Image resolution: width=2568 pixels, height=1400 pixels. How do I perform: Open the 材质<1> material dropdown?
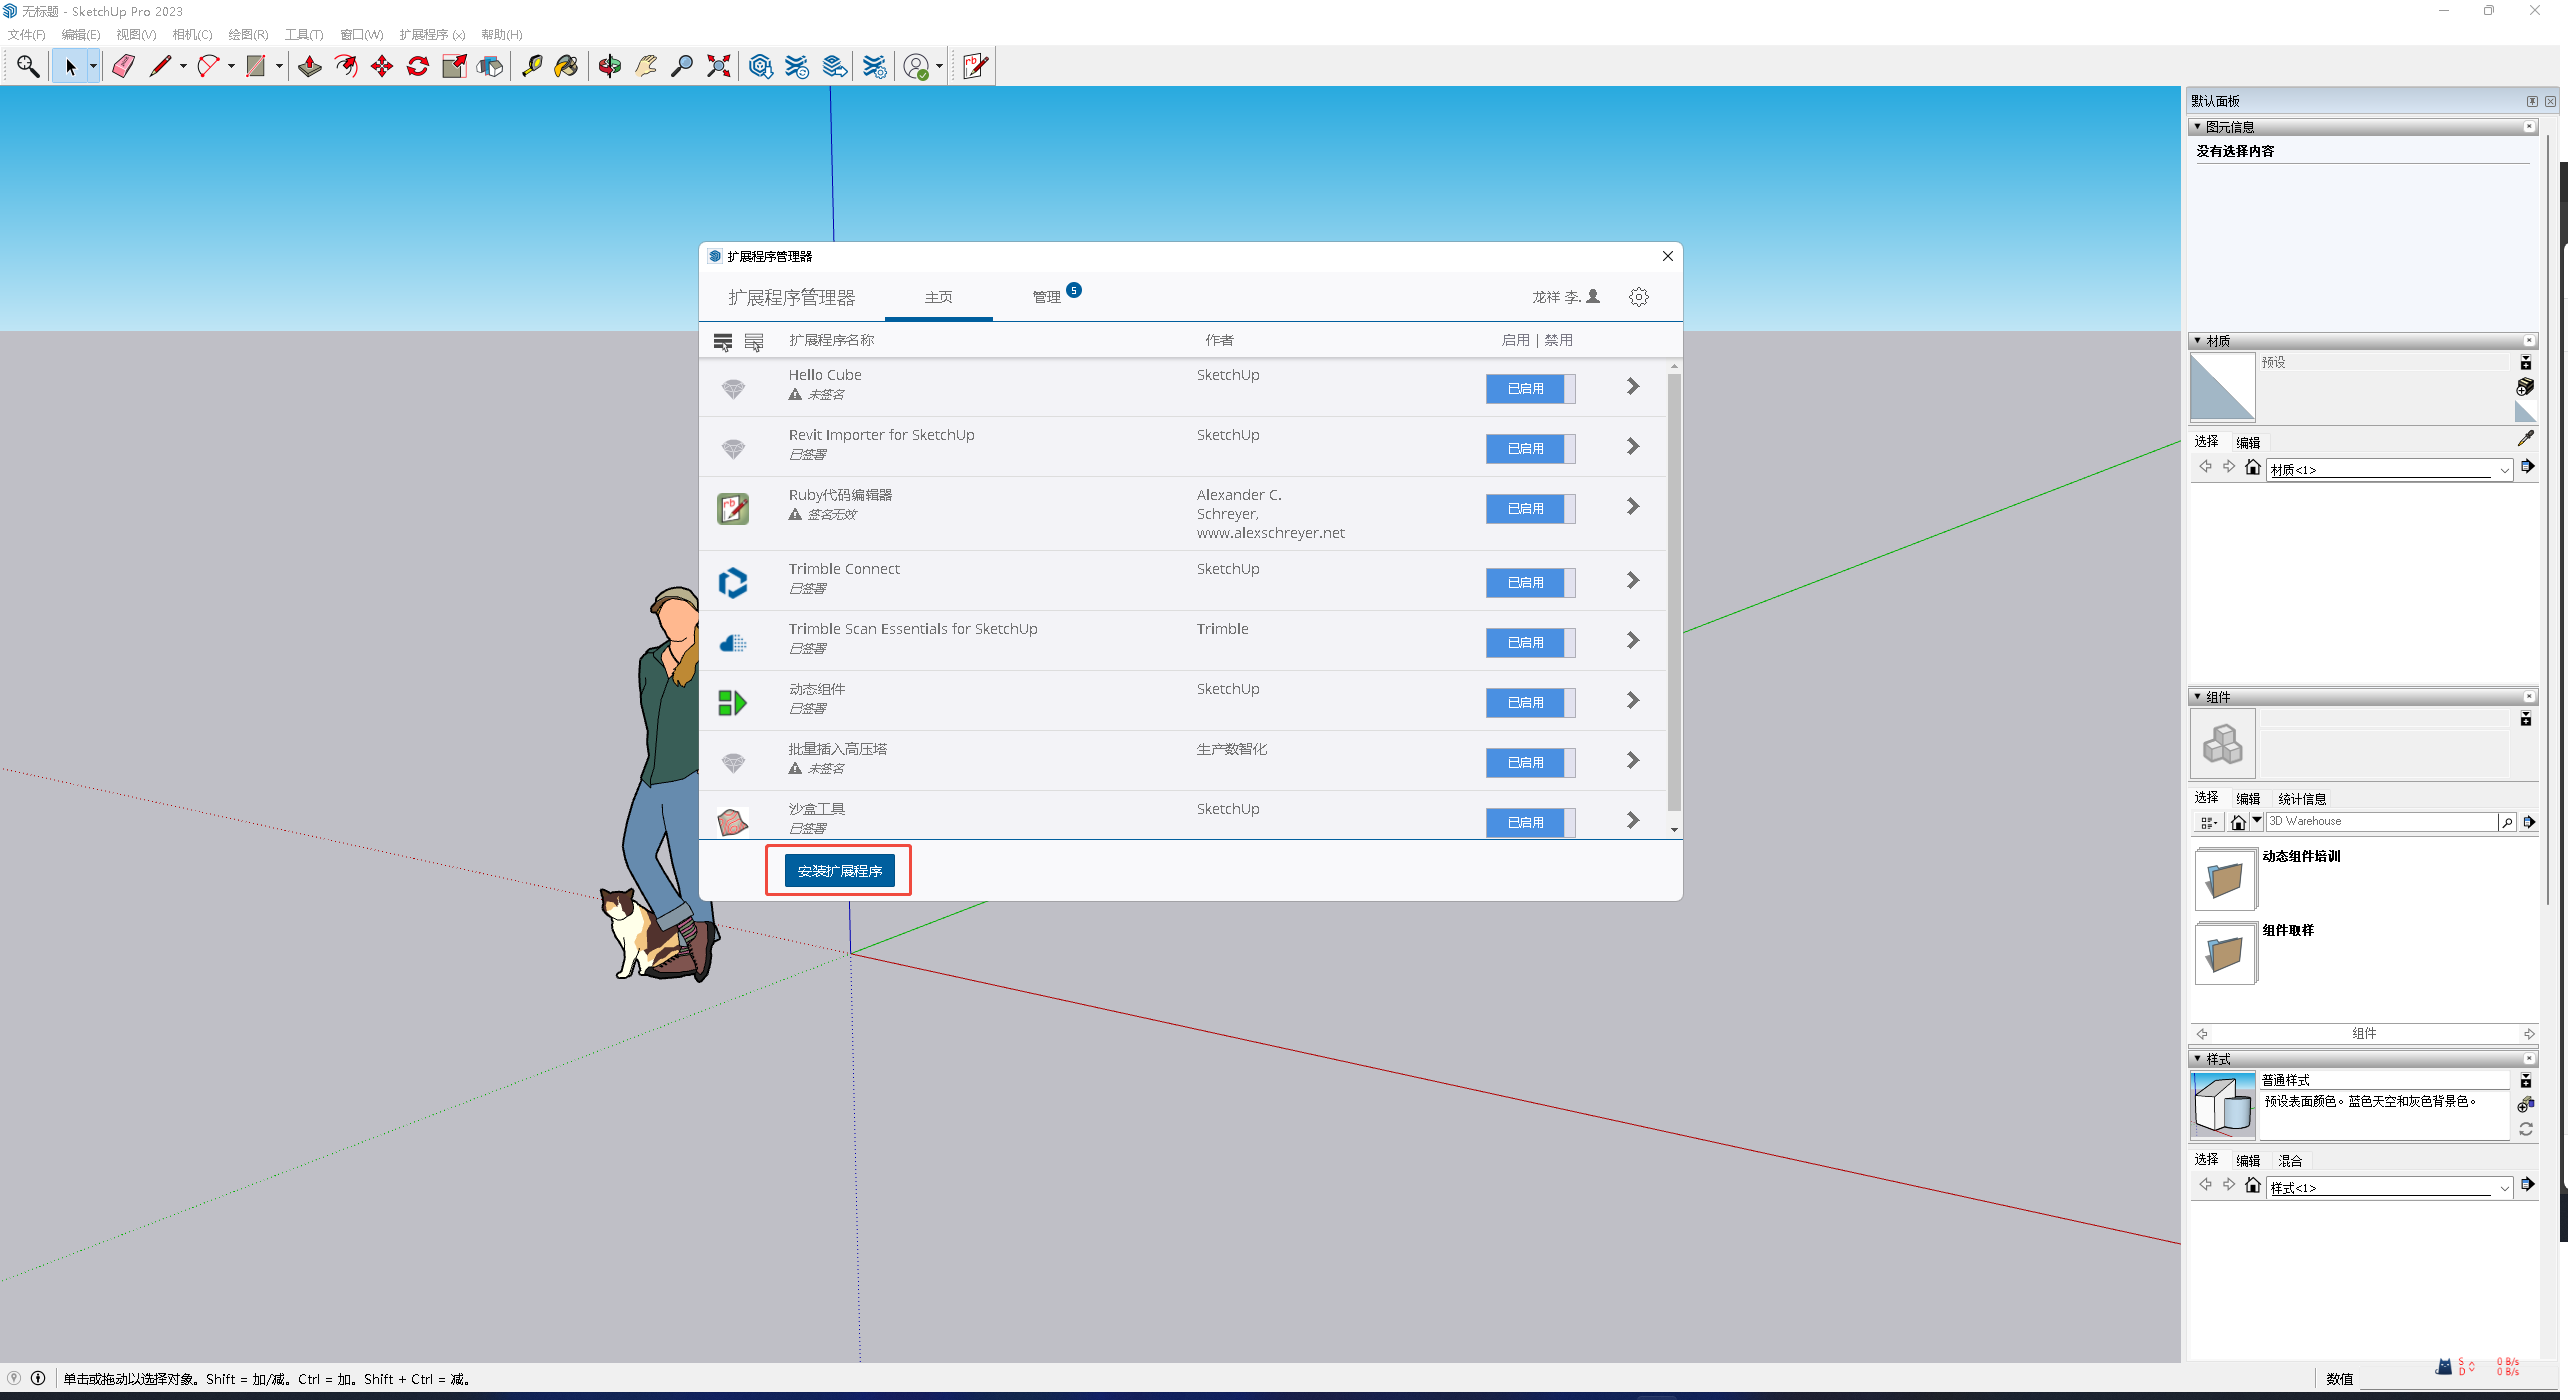(x=2504, y=470)
